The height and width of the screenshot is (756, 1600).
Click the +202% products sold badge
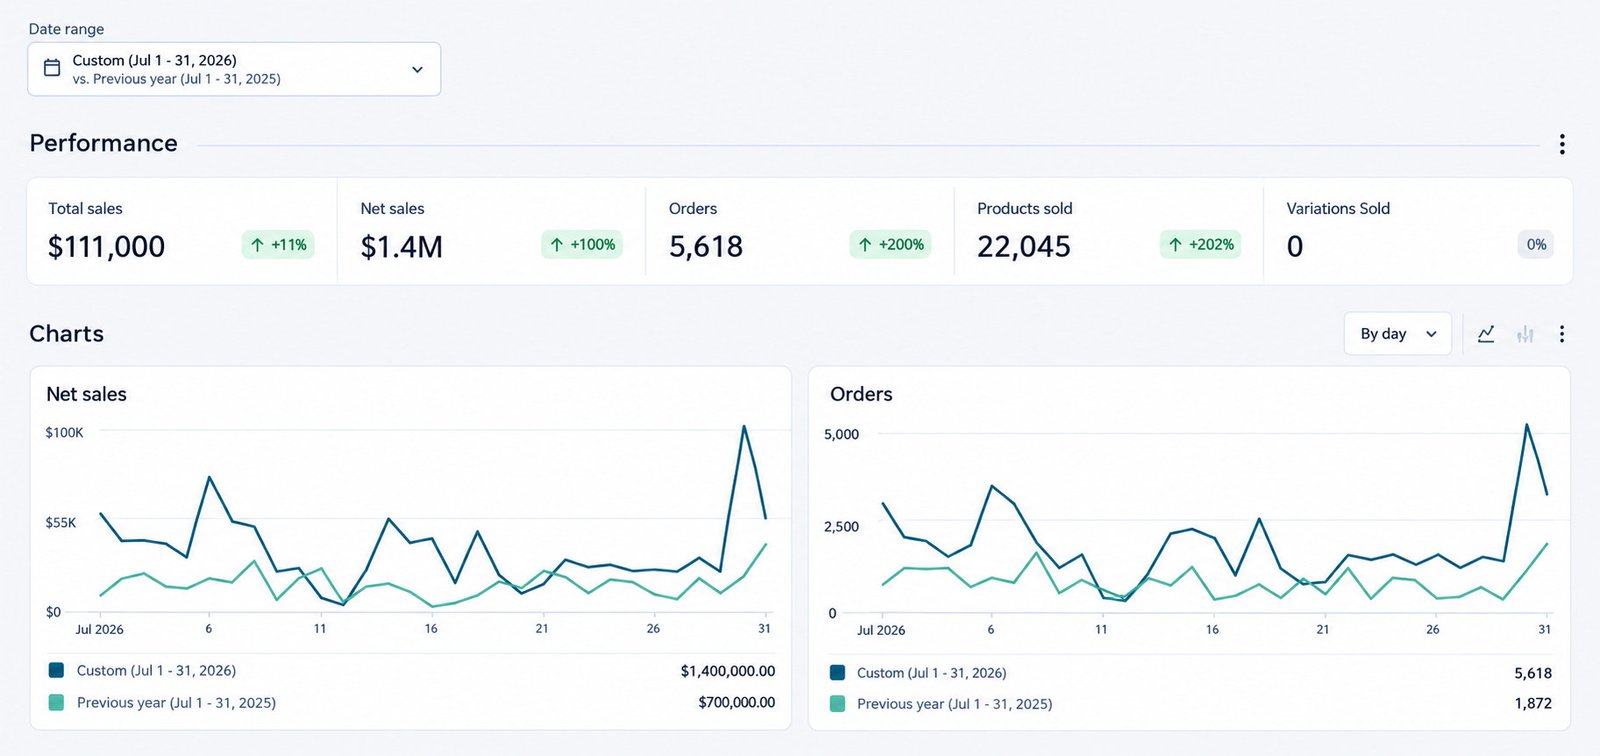[x=1200, y=245]
